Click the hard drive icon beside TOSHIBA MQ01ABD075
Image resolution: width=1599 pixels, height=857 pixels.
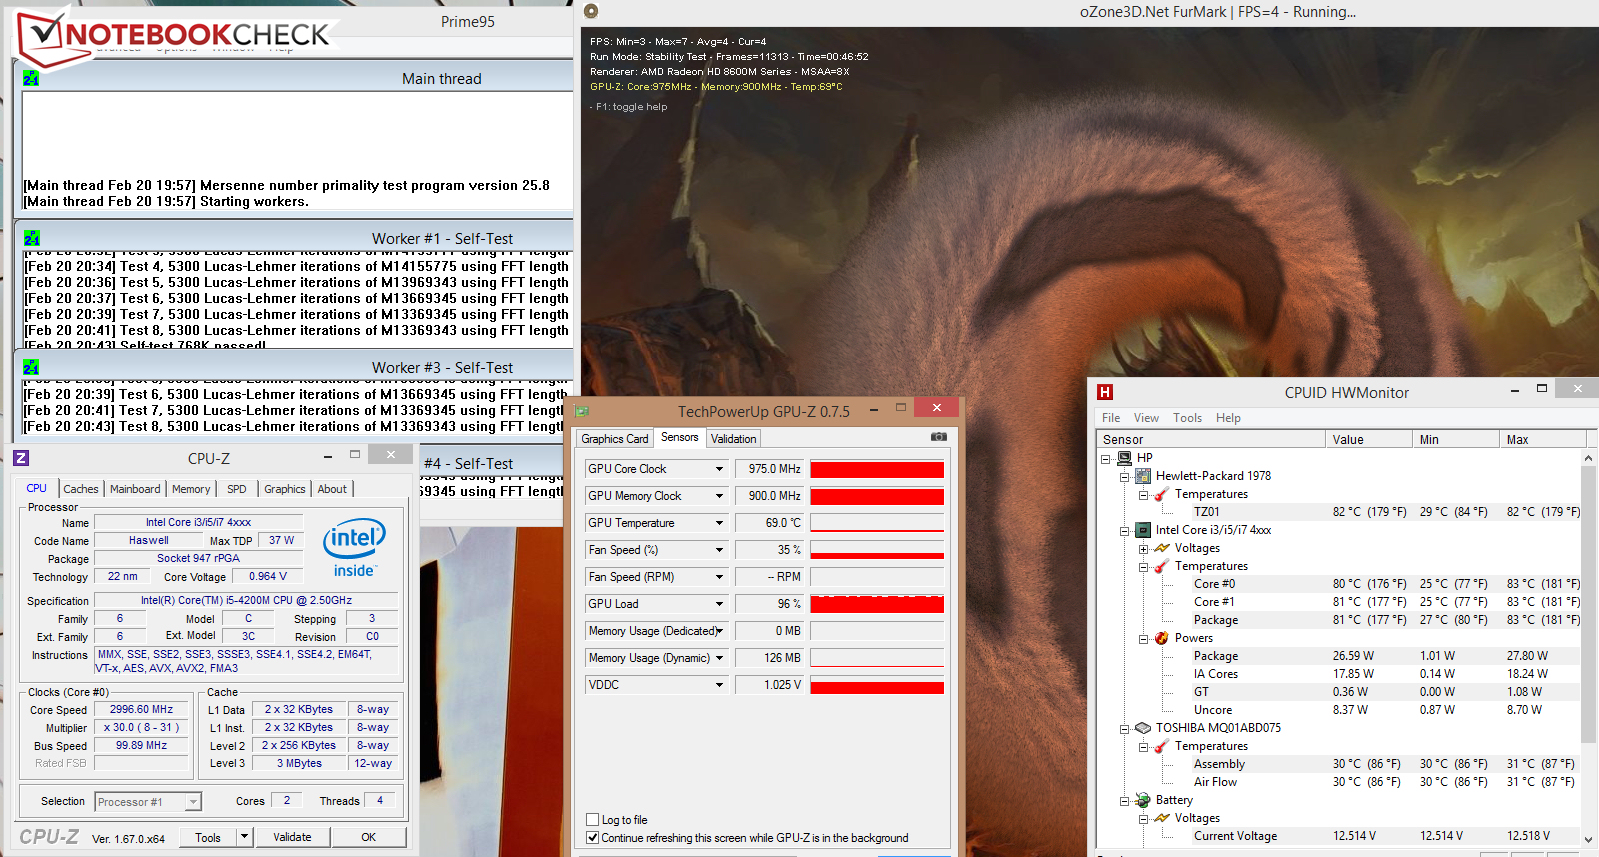tap(1143, 728)
